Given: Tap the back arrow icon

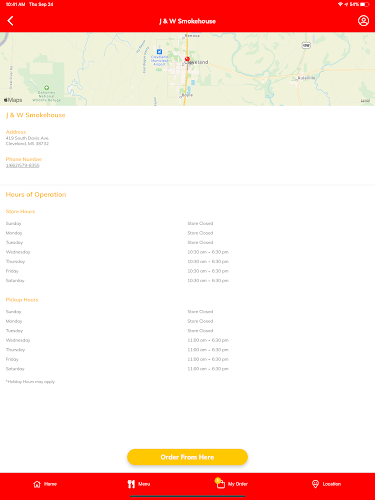Looking at the screenshot, I should 10,21.
